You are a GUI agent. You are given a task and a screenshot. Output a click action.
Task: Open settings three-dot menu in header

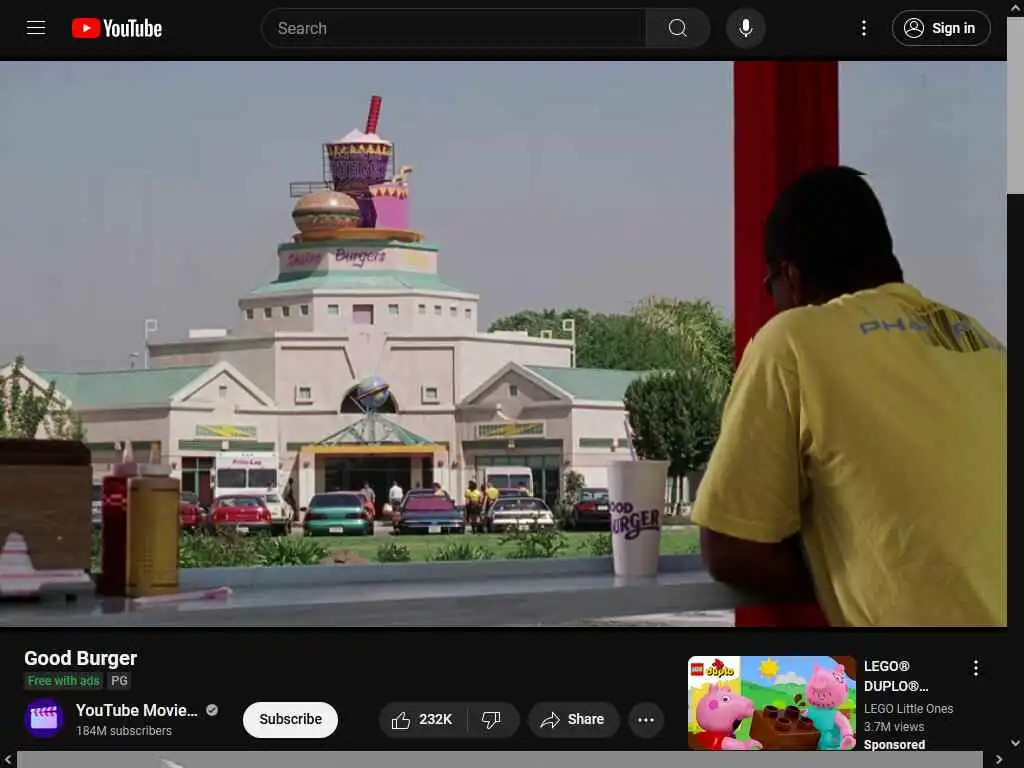[864, 28]
